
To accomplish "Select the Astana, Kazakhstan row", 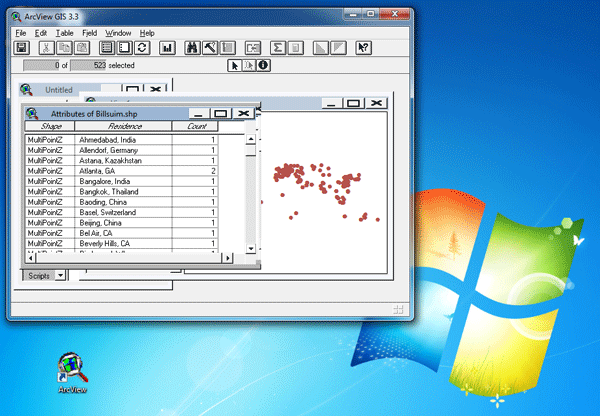I will coord(122,160).
